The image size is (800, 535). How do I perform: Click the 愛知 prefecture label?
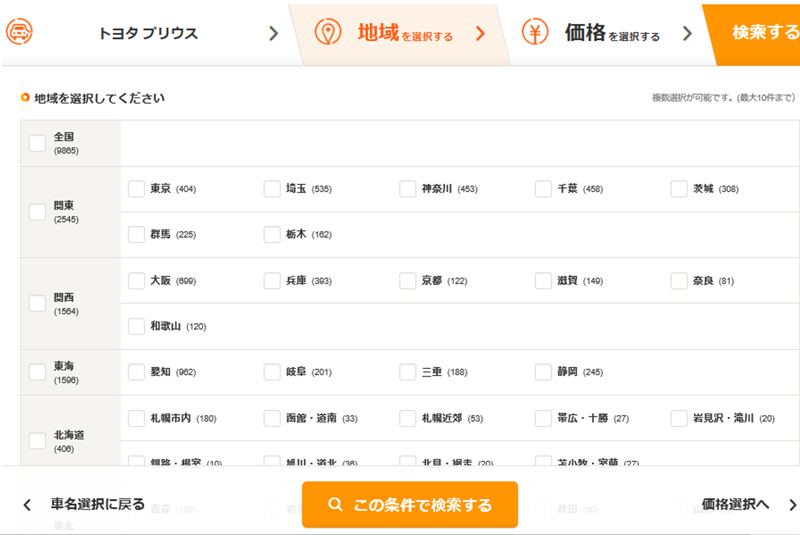tap(161, 372)
